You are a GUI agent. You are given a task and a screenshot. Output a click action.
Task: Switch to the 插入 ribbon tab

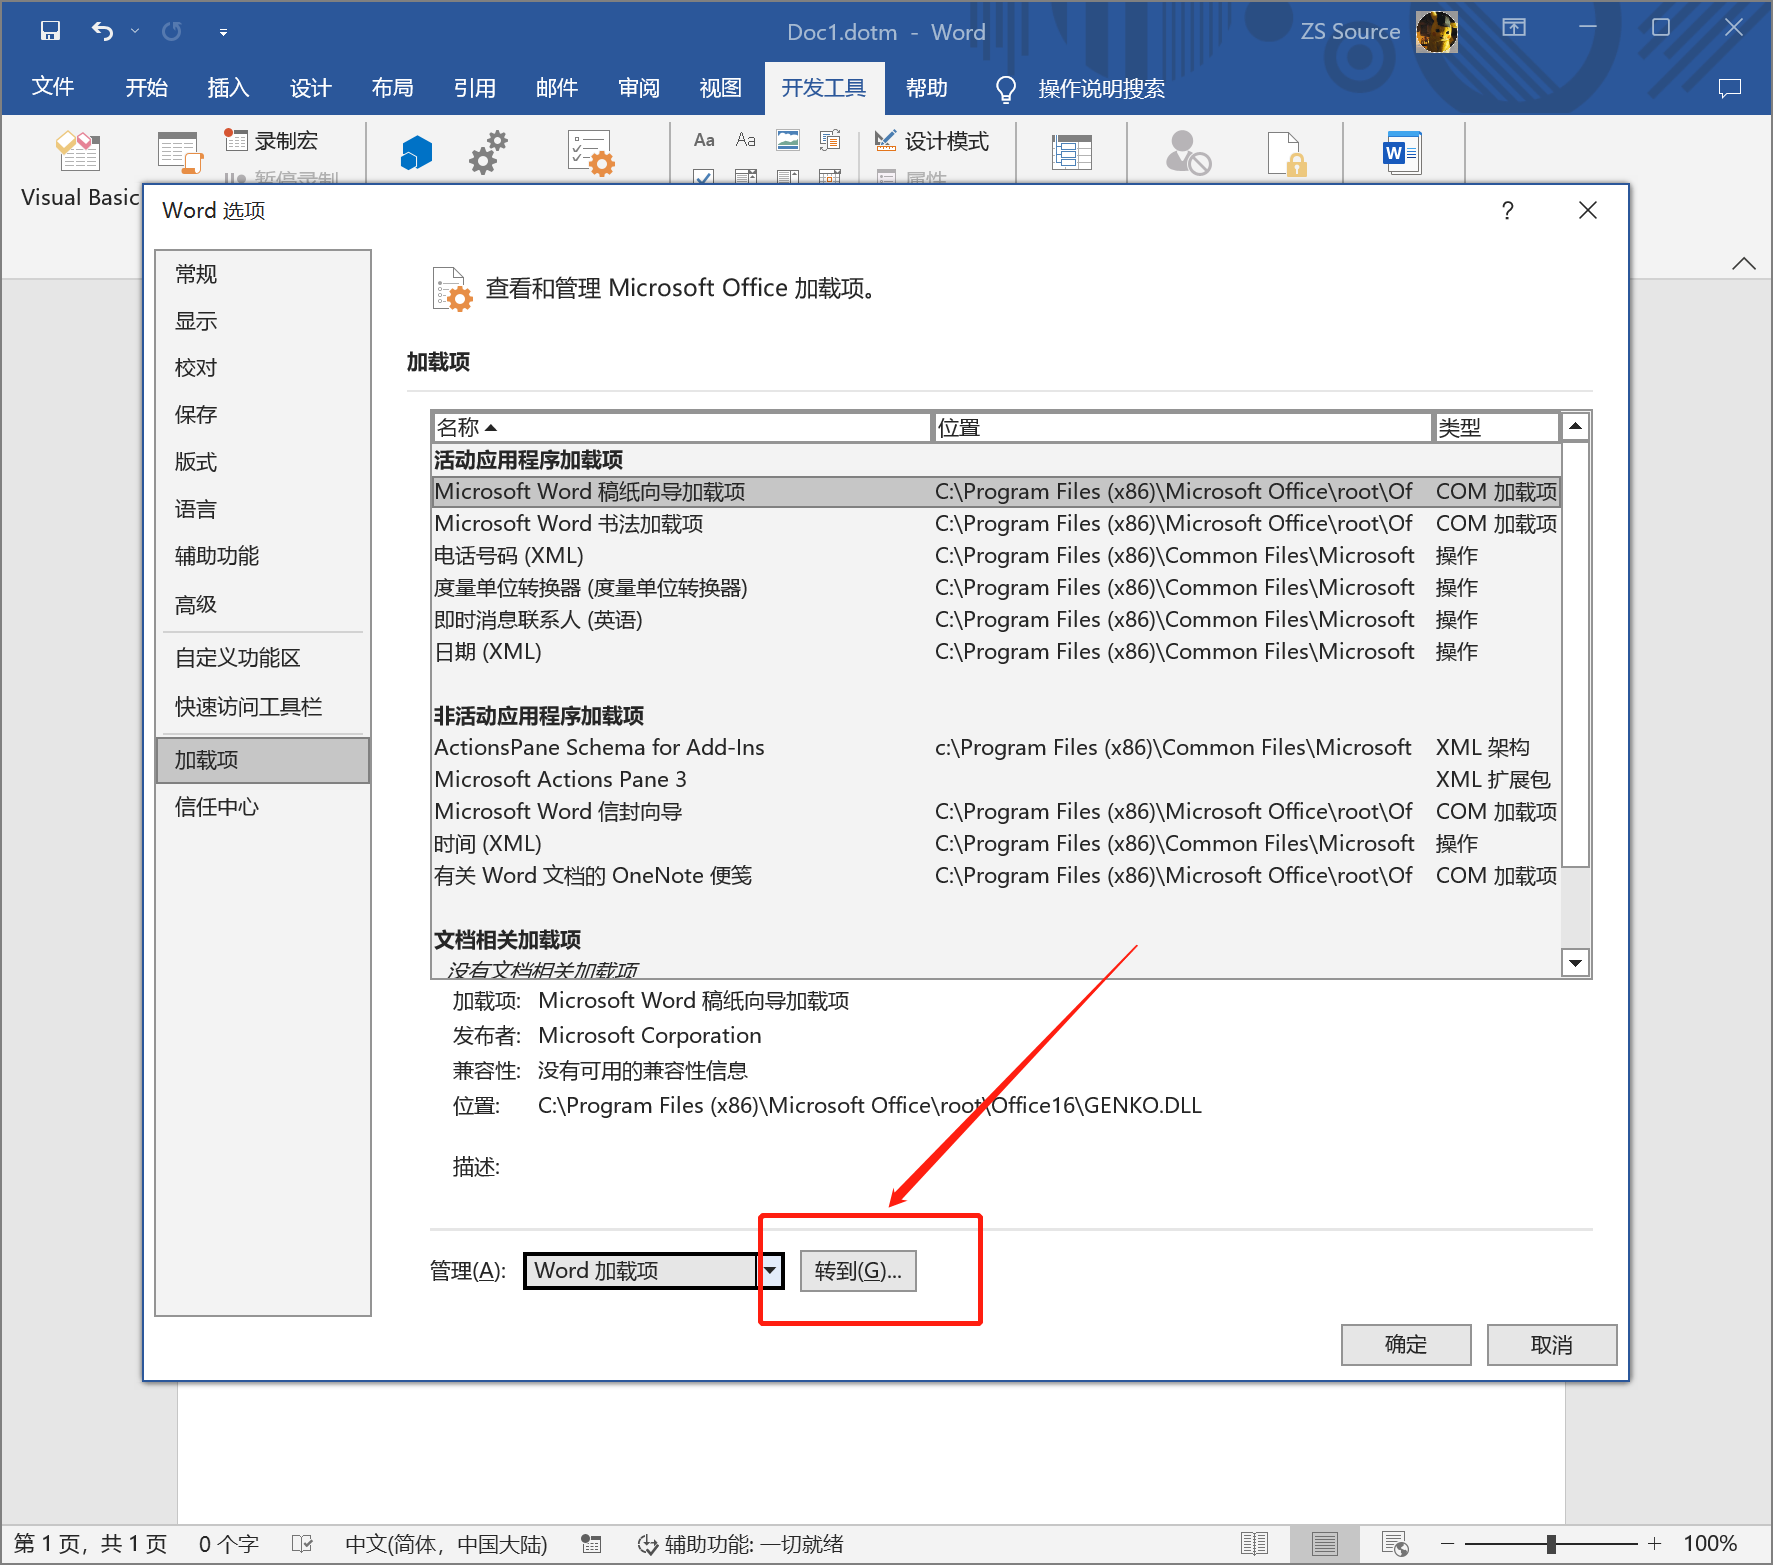coord(228,88)
